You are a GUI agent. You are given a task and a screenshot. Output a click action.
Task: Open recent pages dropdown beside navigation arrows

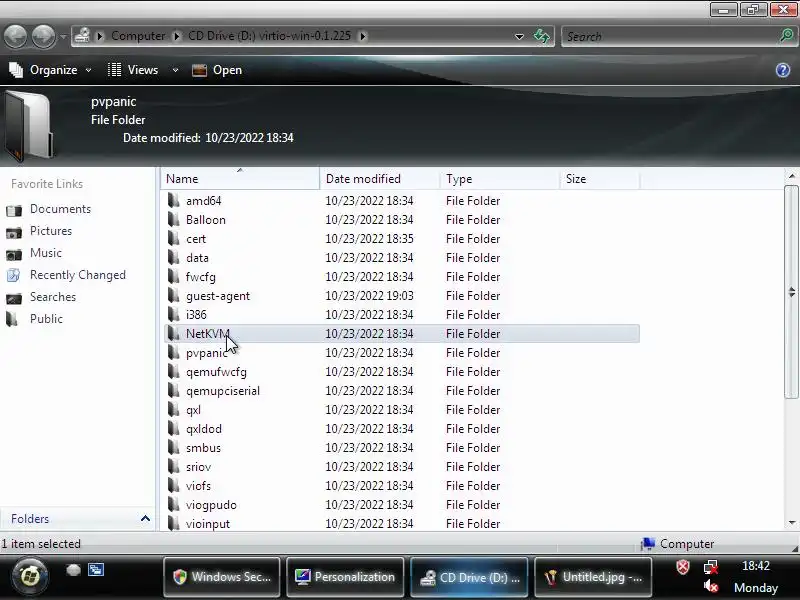(x=63, y=37)
